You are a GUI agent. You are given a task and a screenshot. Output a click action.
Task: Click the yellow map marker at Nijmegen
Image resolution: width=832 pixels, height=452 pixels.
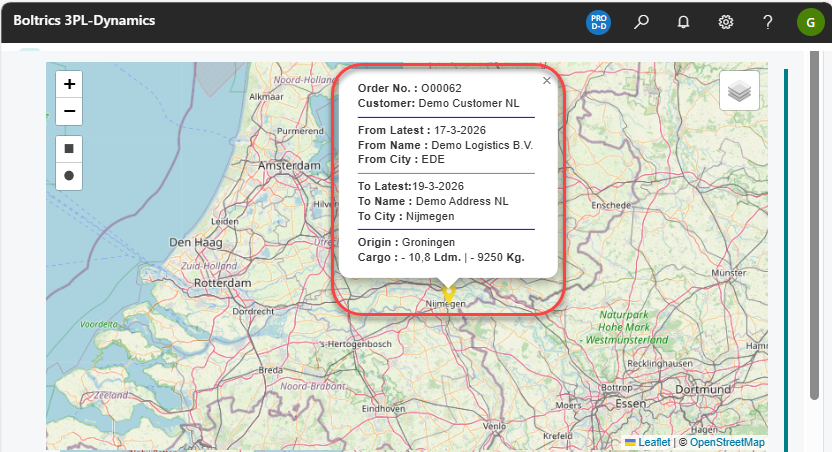[449, 294]
